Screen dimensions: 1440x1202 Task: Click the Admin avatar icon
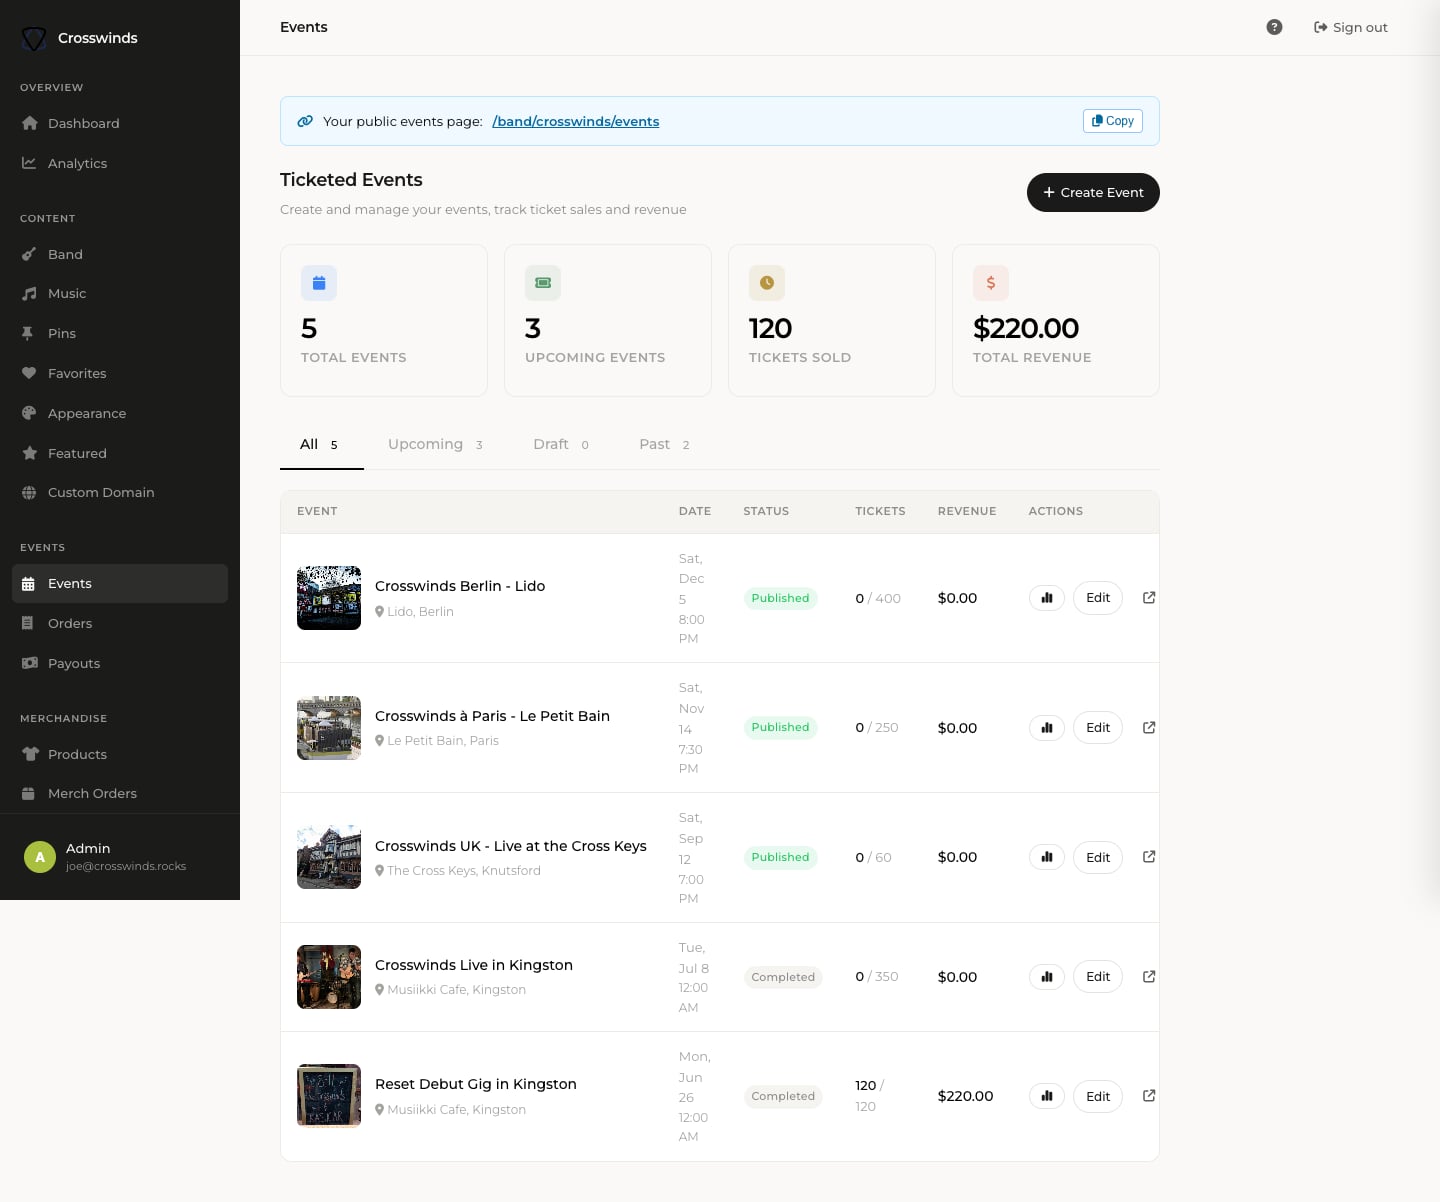(40, 857)
